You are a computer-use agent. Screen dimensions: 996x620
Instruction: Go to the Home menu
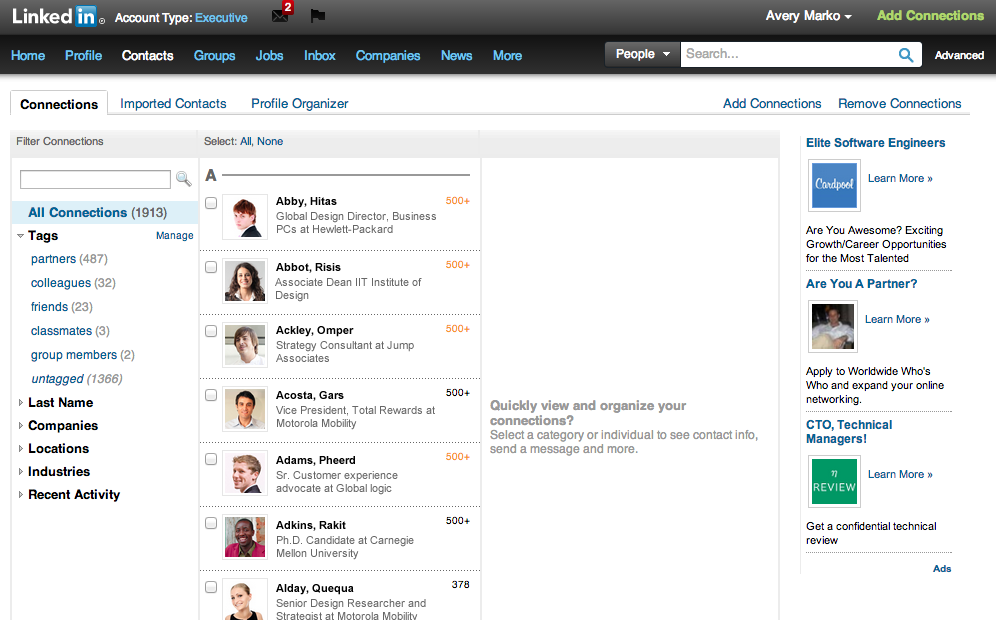(x=28, y=55)
